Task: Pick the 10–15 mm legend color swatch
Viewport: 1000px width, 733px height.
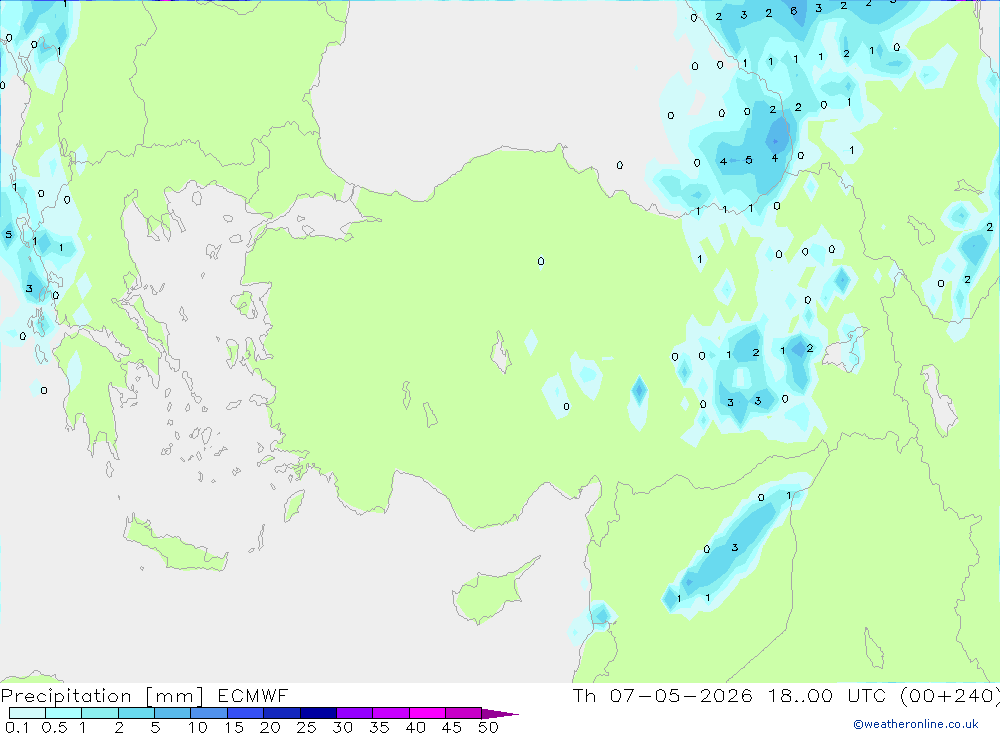Action: tap(209, 713)
